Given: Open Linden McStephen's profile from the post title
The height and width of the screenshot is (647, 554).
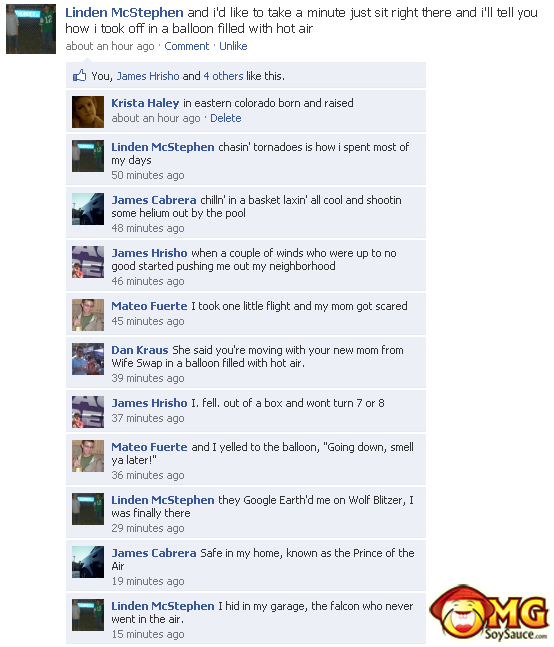Looking at the screenshot, I should click(124, 13).
